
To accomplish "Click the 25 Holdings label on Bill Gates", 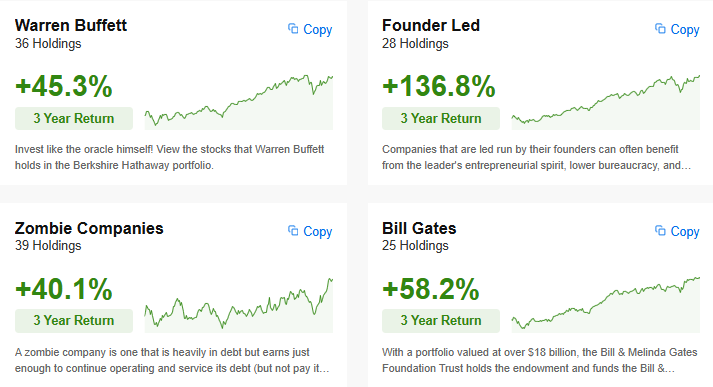I will click(x=415, y=246).
